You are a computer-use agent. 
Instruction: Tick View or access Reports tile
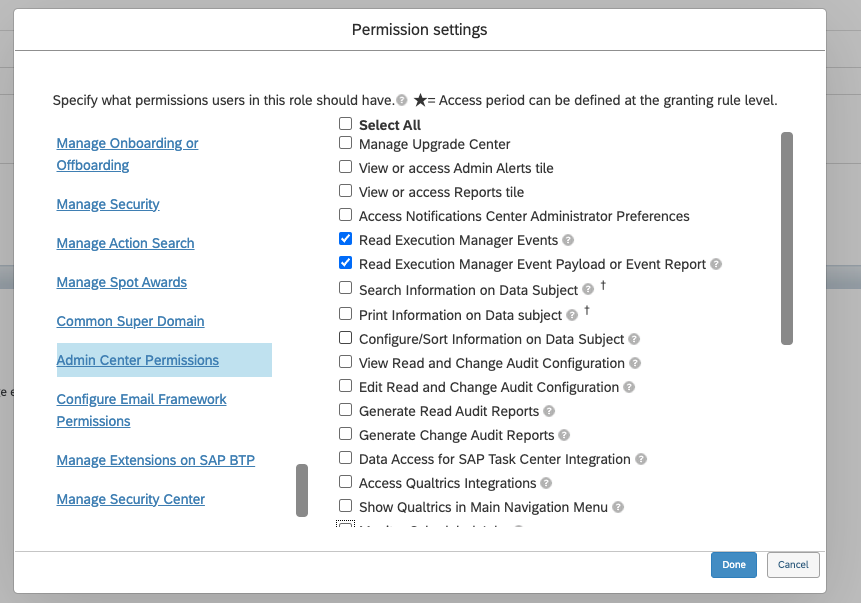pyautogui.click(x=345, y=192)
